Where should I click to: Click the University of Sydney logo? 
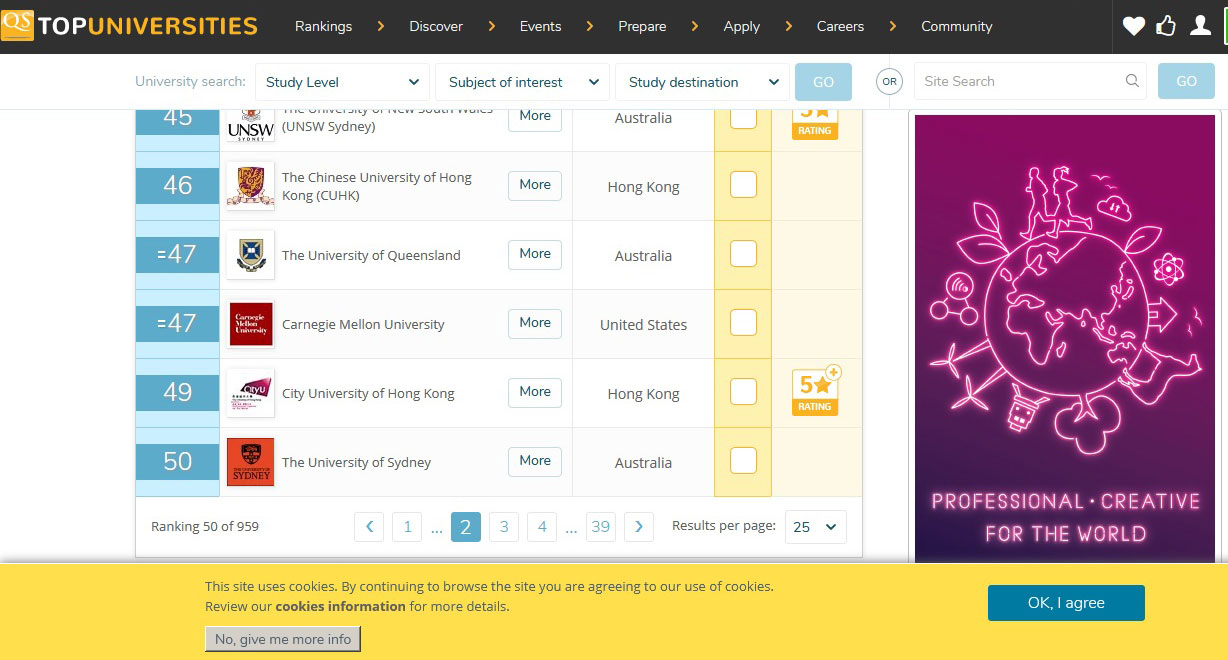[250, 462]
